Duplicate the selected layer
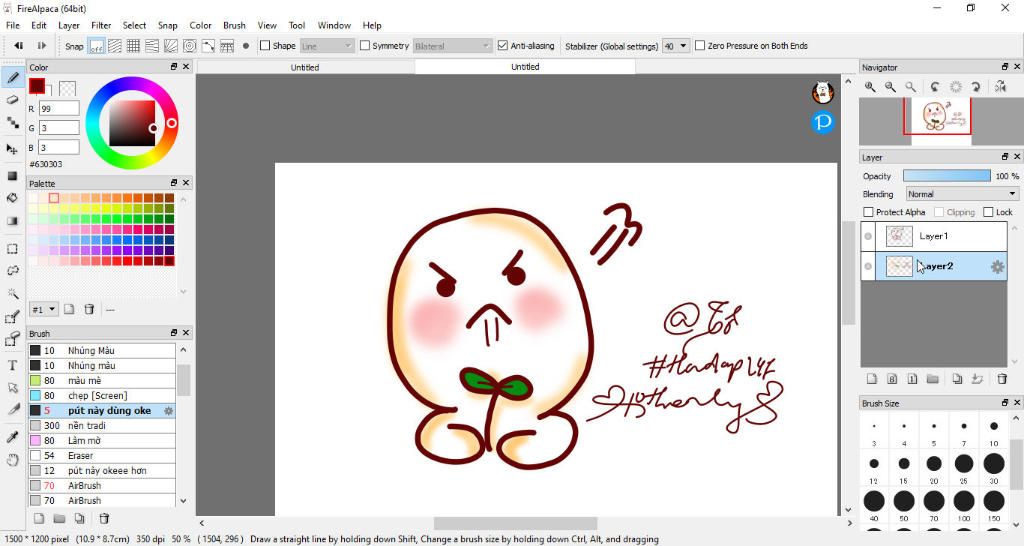 click(957, 379)
